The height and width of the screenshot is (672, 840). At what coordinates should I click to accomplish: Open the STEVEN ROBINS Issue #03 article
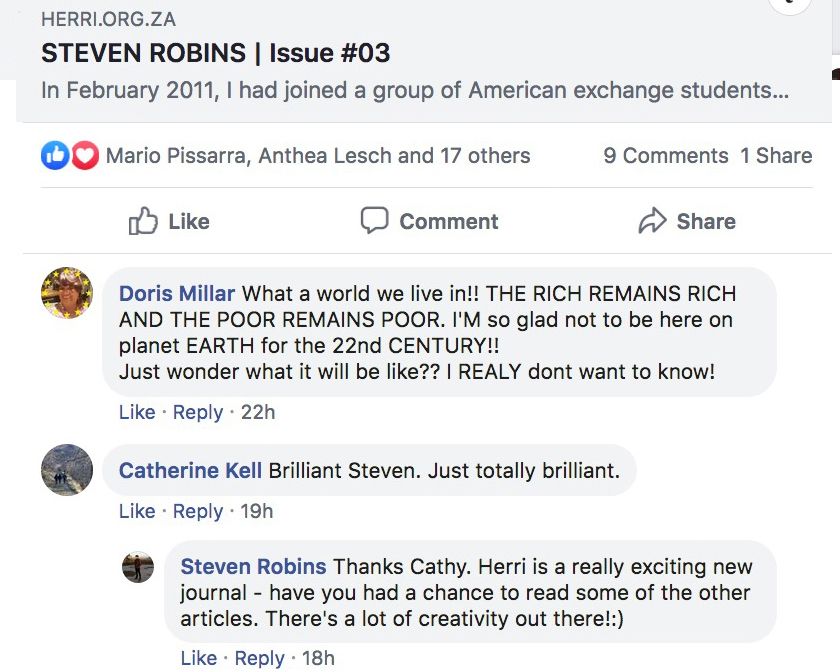coord(215,52)
